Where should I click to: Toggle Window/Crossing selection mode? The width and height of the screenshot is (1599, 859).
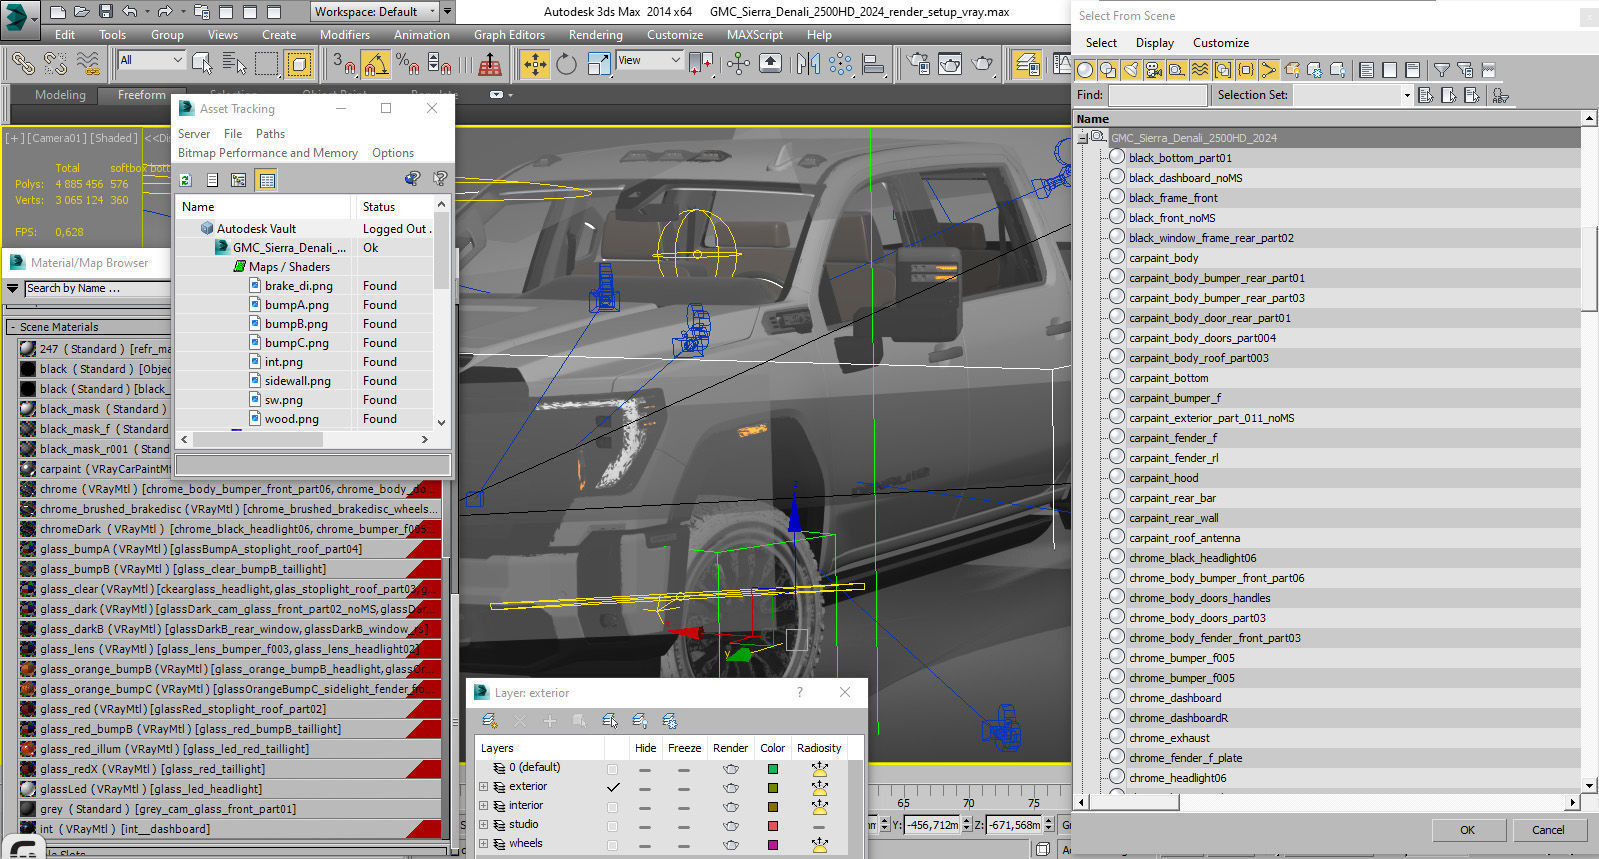[299, 64]
